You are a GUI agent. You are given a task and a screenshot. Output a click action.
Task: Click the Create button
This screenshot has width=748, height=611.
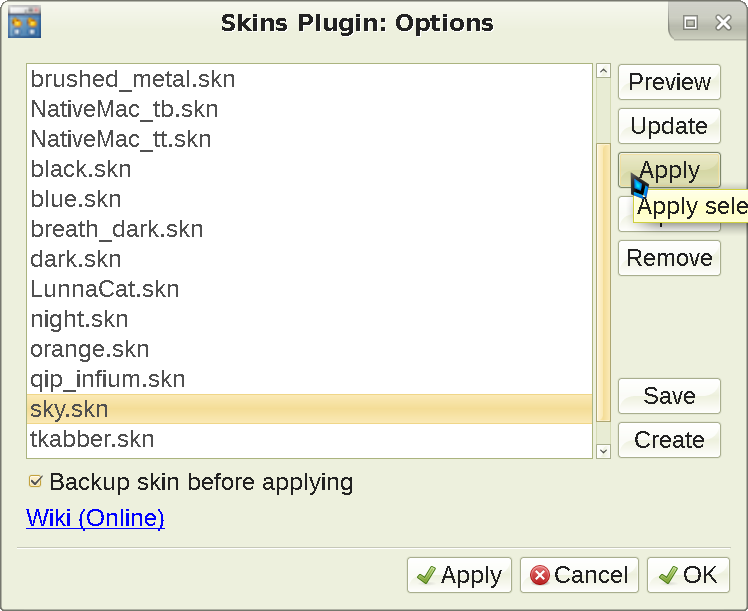point(669,440)
